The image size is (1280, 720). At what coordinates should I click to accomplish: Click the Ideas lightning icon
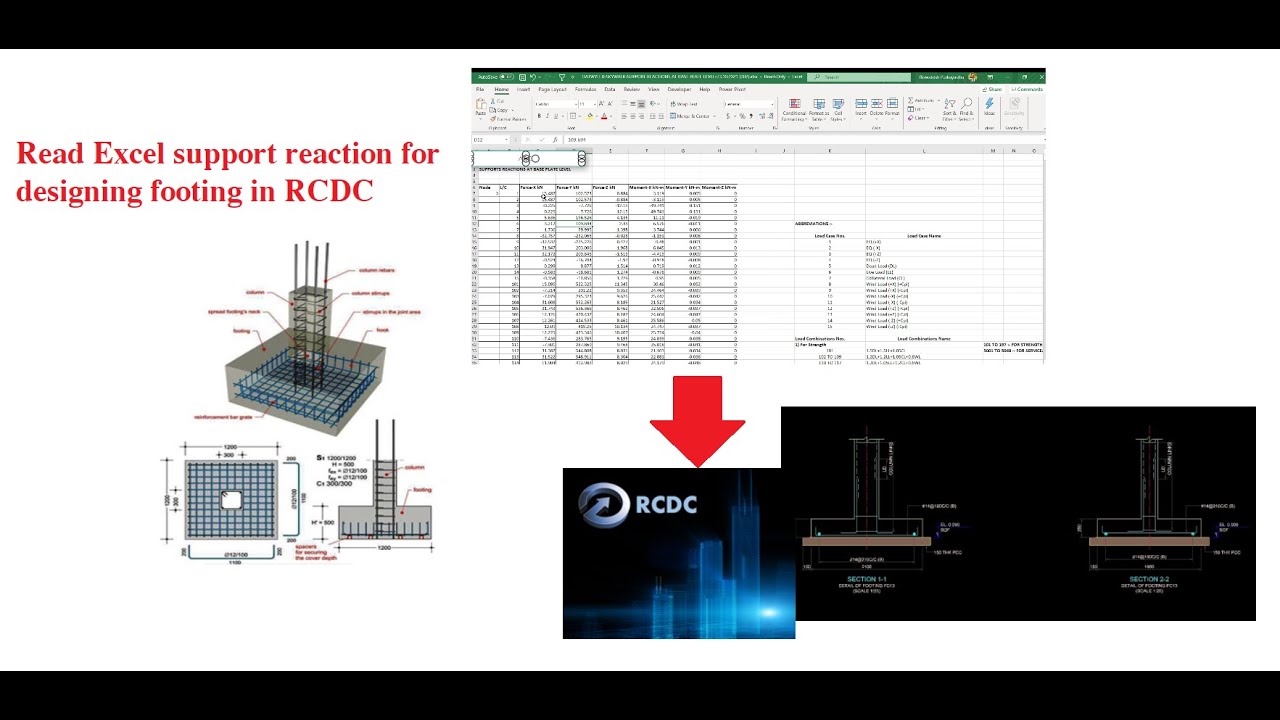tap(989, 104)
